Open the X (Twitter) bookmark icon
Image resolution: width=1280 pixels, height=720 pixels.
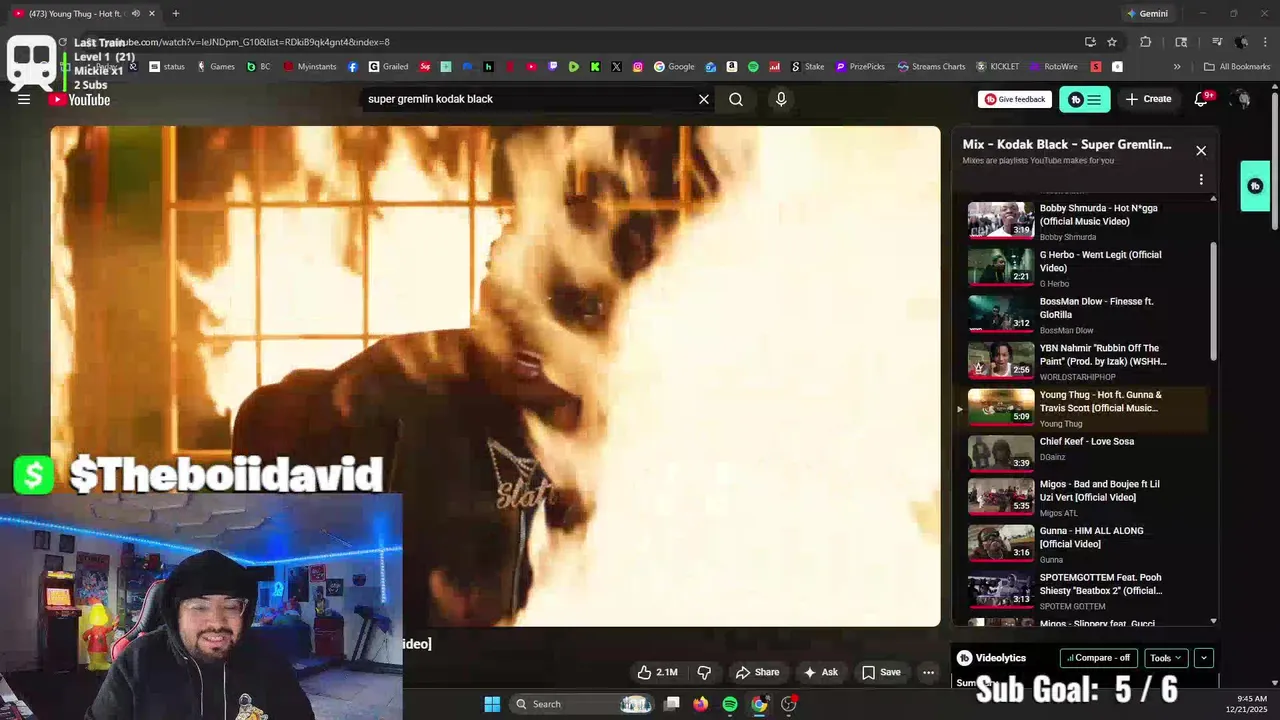[x=616, y=67]
